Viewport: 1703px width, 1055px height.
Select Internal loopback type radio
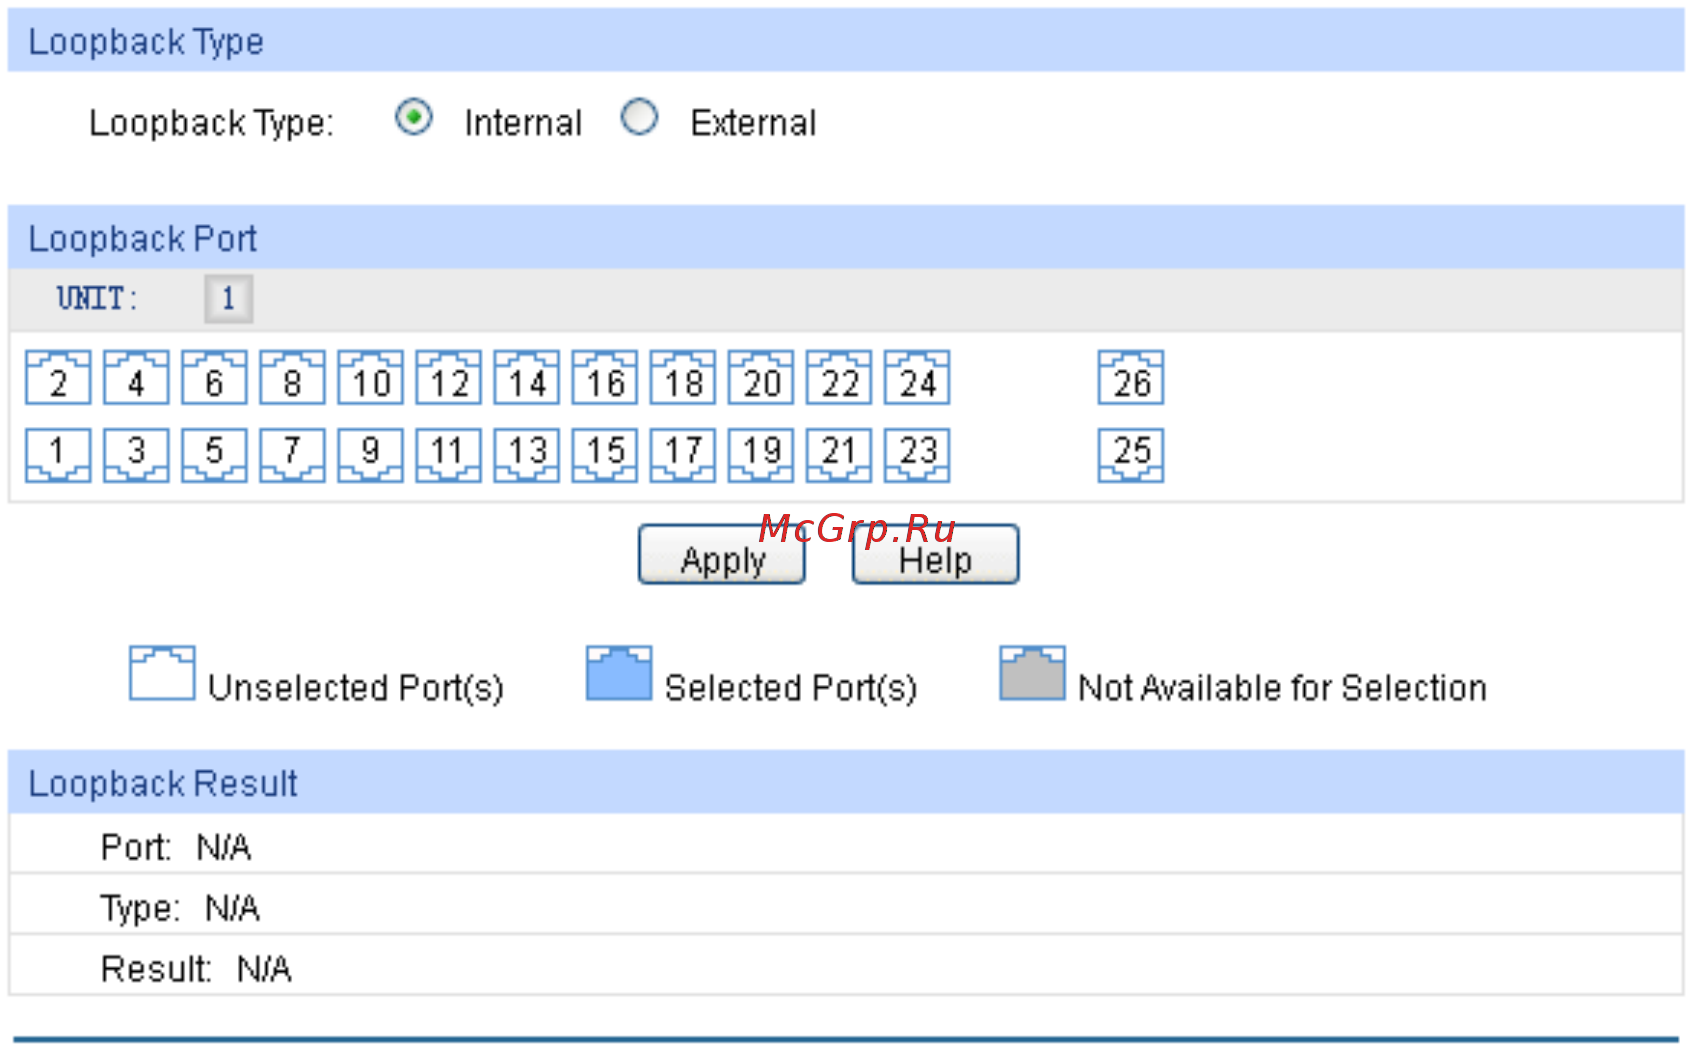[414, 118]
